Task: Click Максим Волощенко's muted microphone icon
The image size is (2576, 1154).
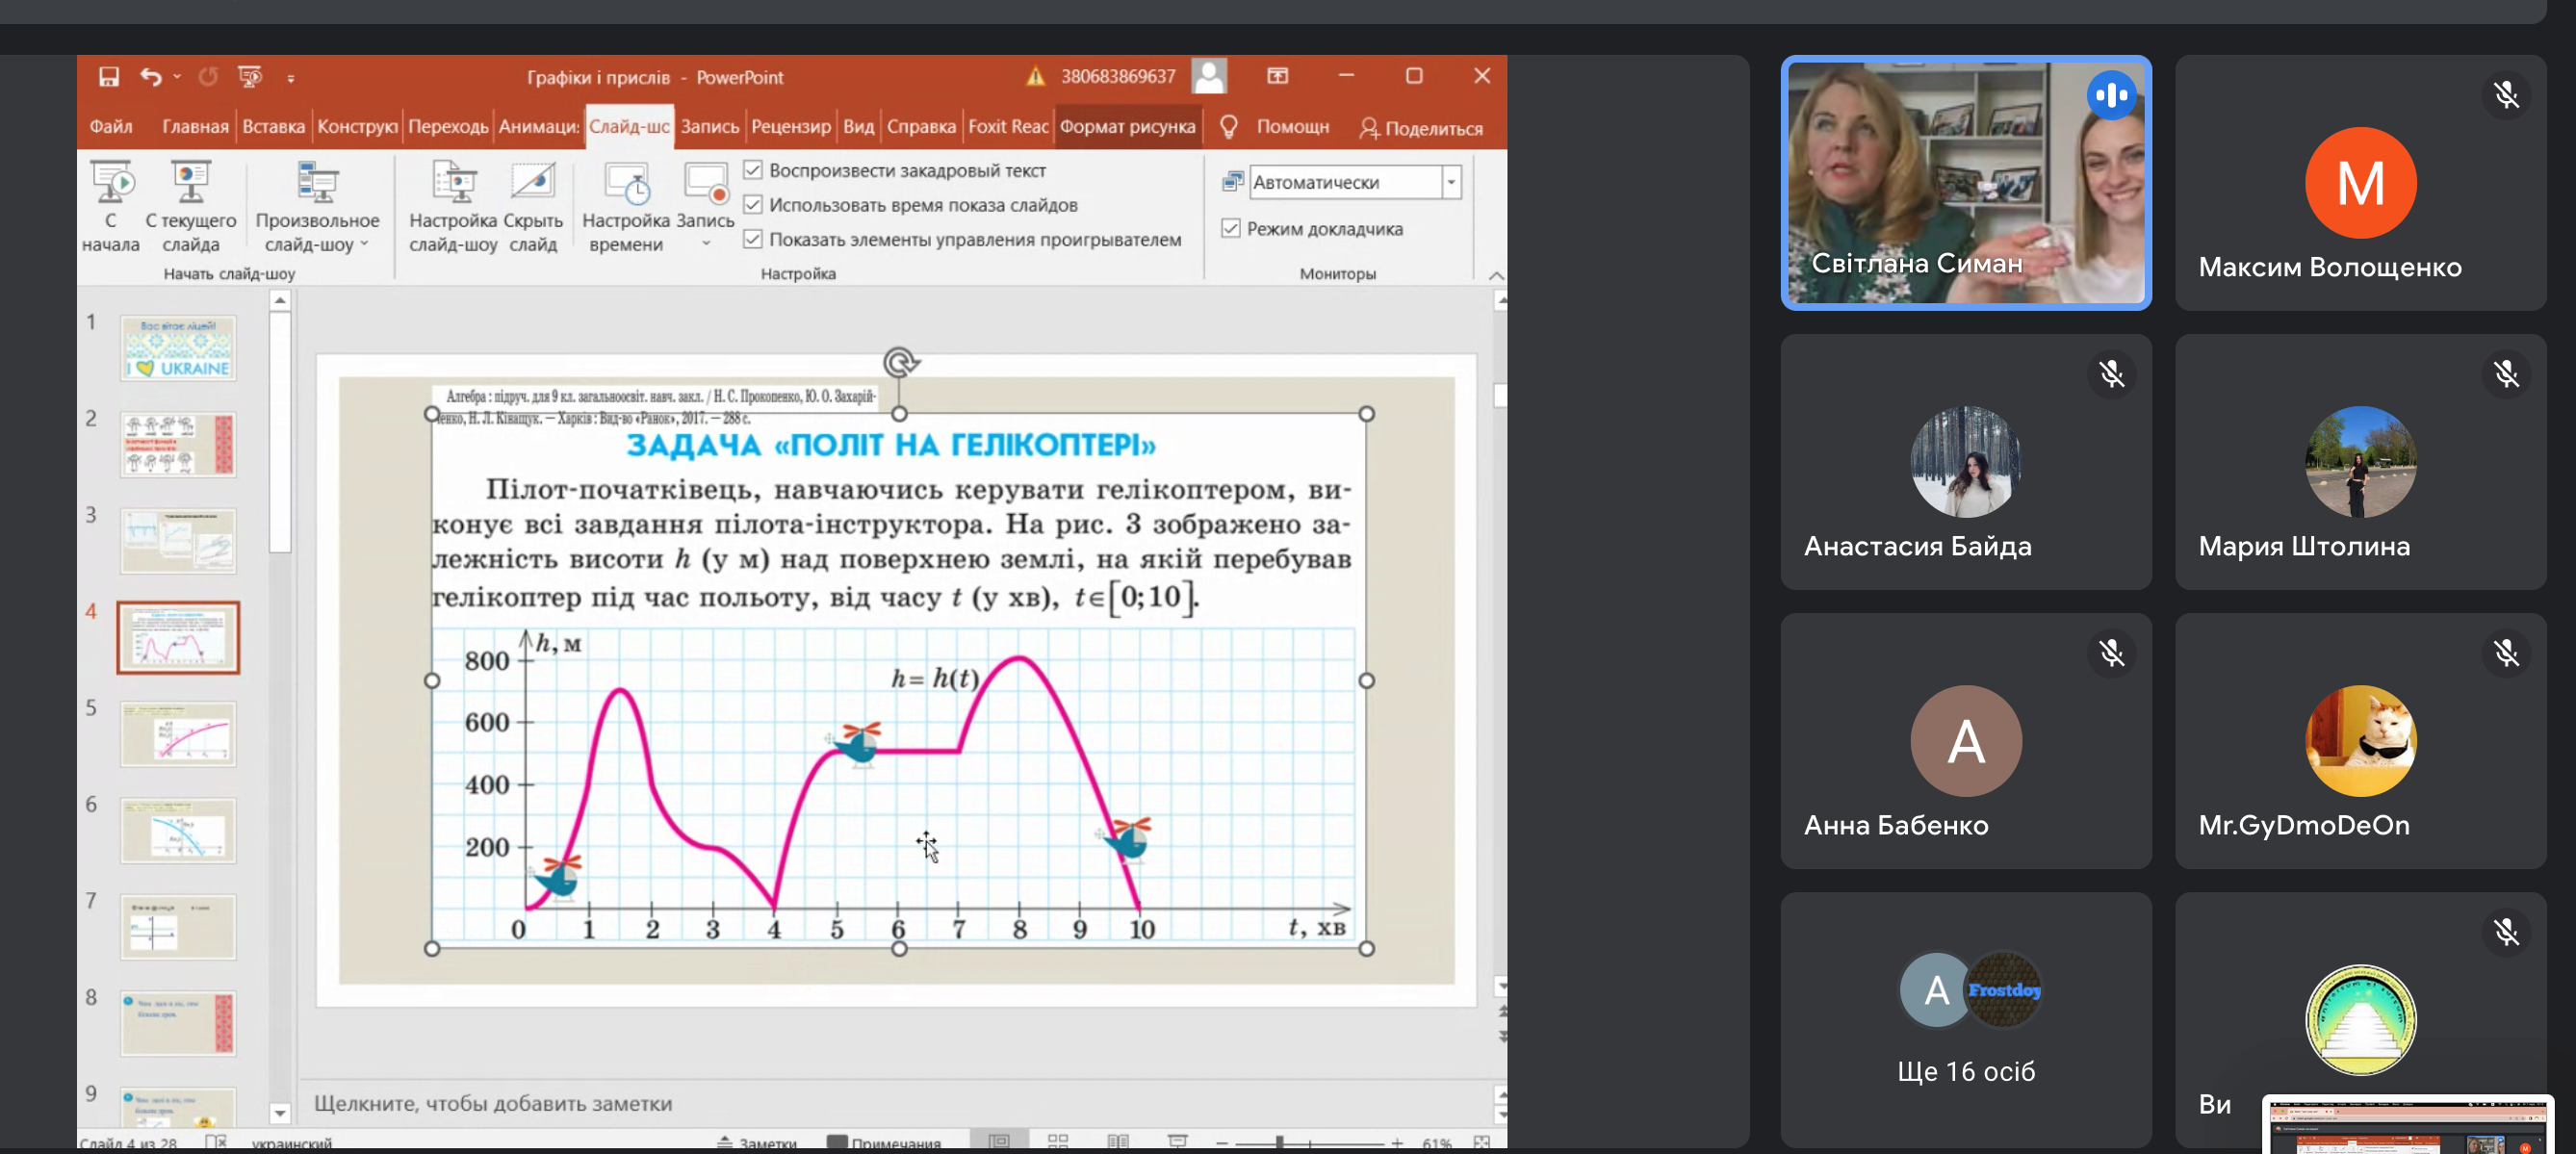Action: pos(2506,95)
